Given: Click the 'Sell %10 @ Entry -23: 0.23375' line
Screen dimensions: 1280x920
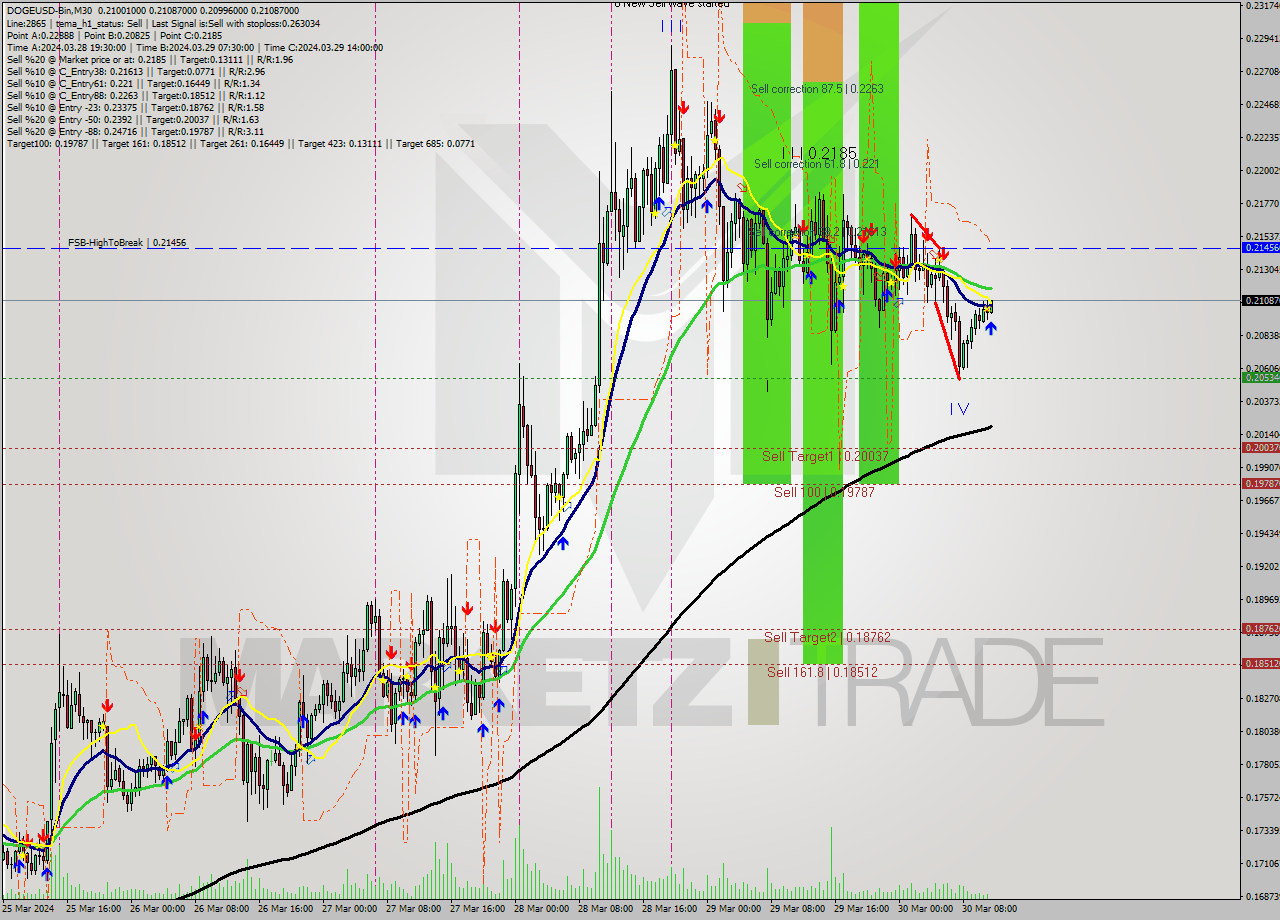Looking at the screenshot, I should pos(135,107).
